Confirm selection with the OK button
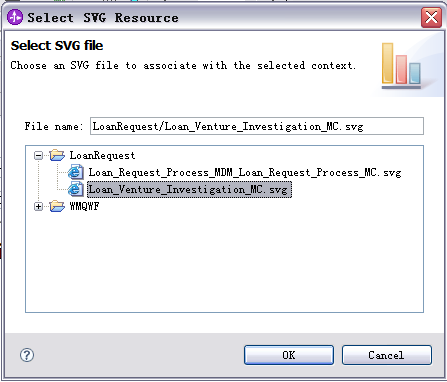Image resolution: width=447 pixels, height=382 pixels. coord(289,355)
